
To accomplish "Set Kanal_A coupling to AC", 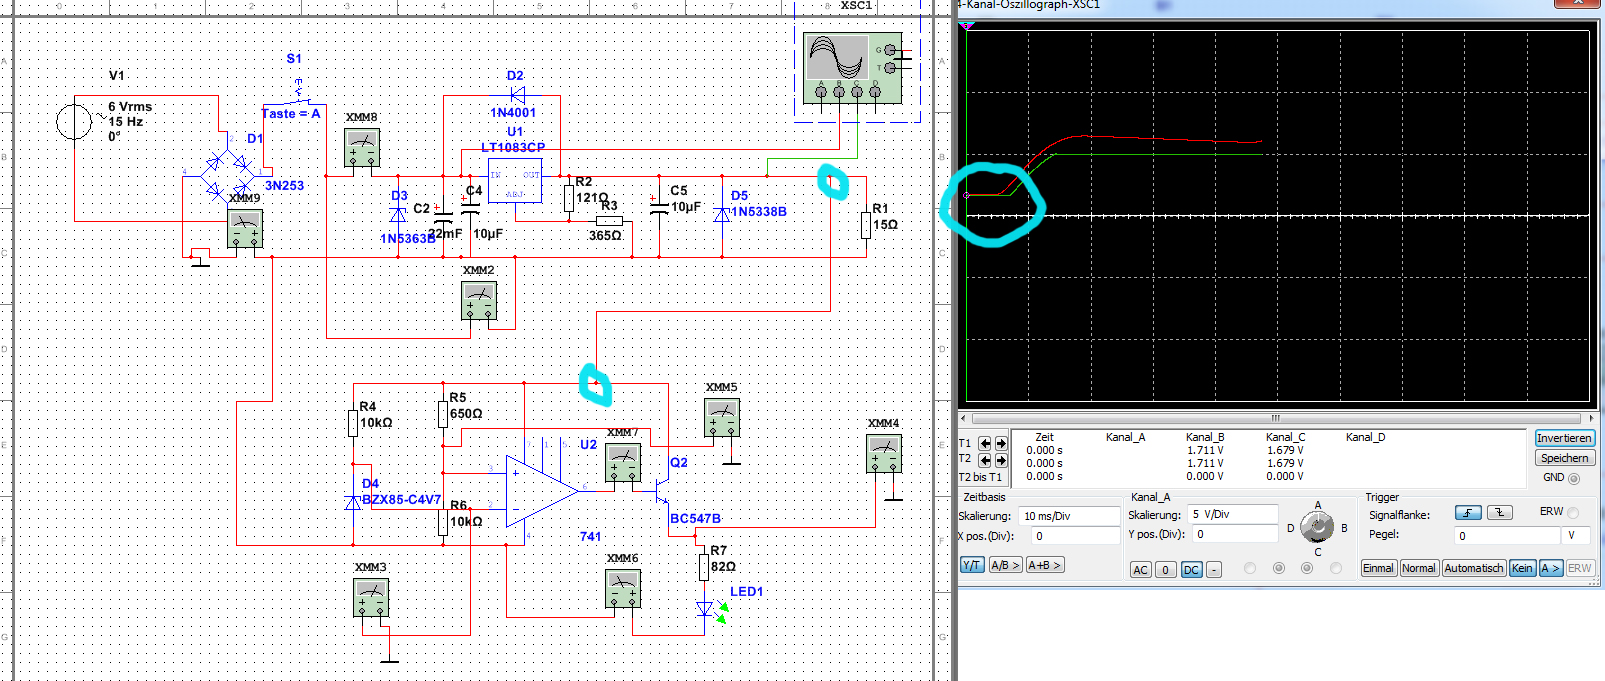I will [x=1140, y=570].
